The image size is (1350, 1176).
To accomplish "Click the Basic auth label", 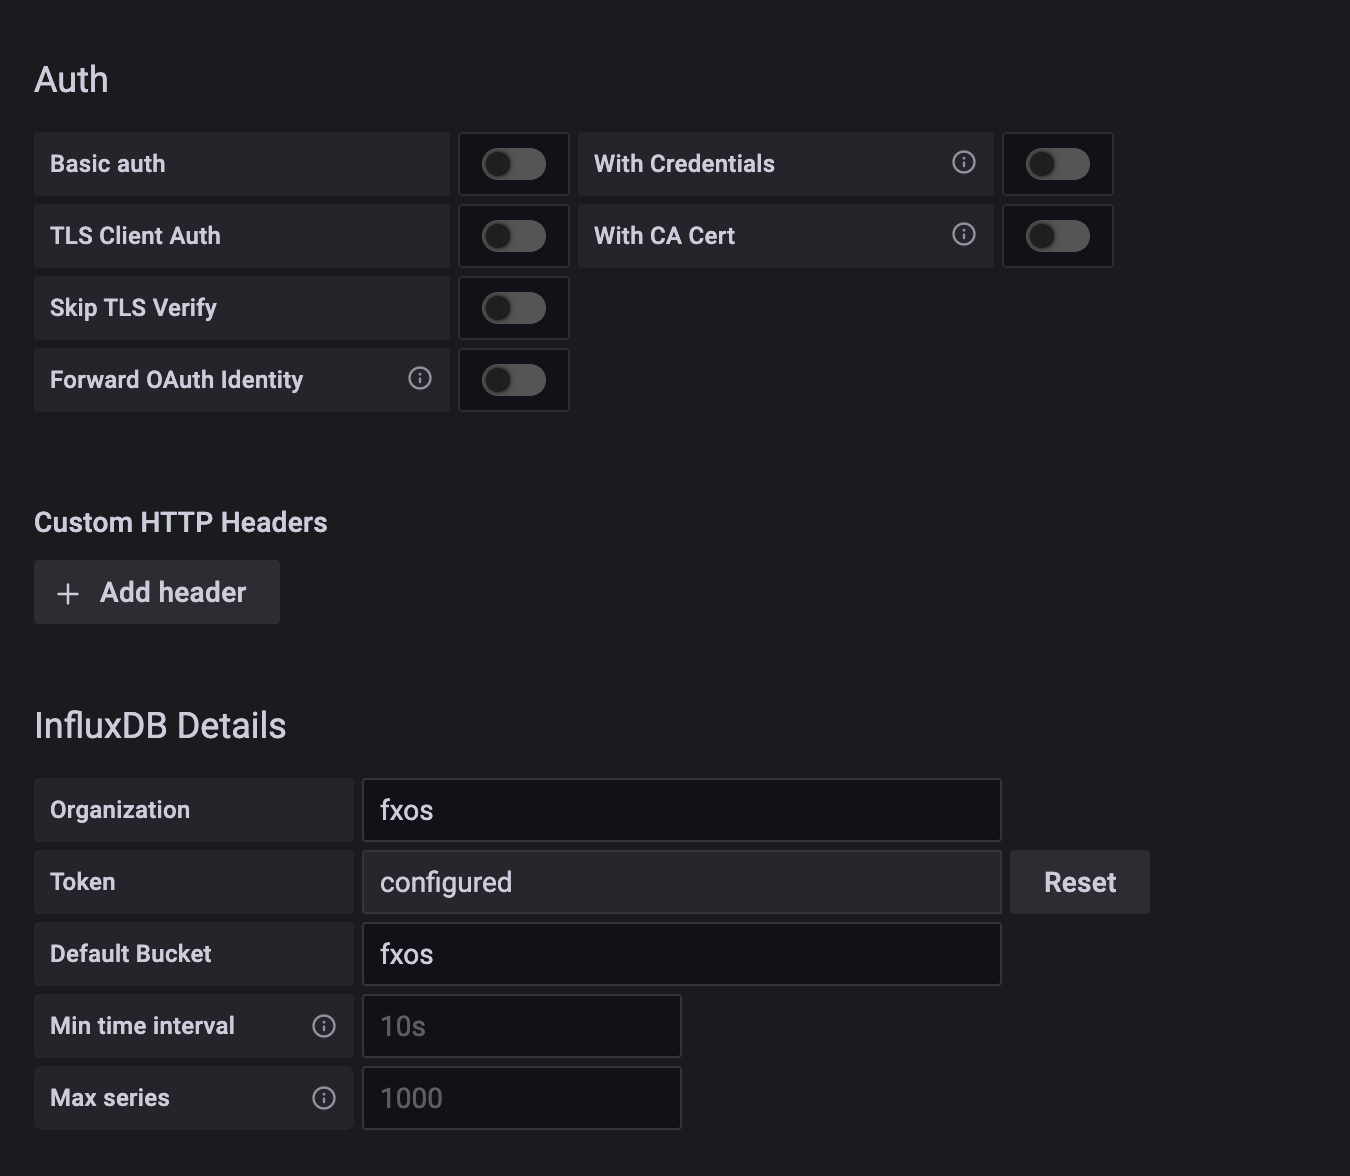I will click(x=107, y=163).
